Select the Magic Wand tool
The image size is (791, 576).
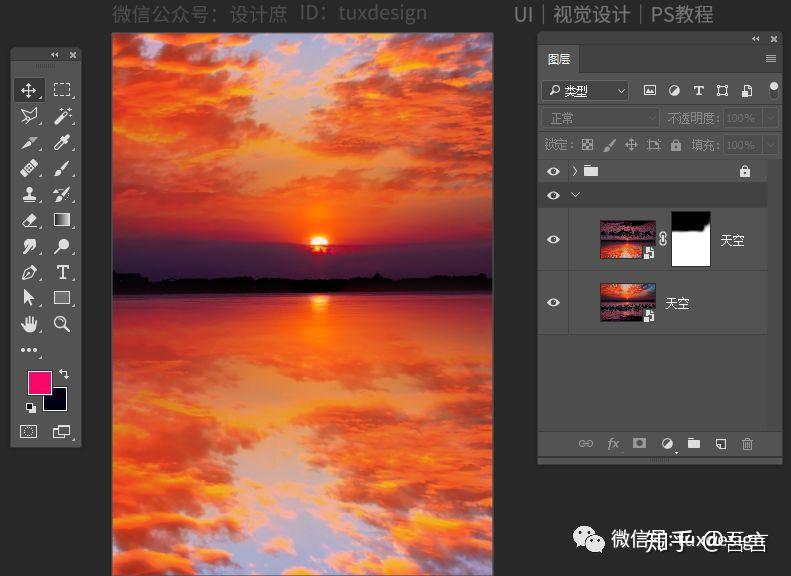pos(63,116)
